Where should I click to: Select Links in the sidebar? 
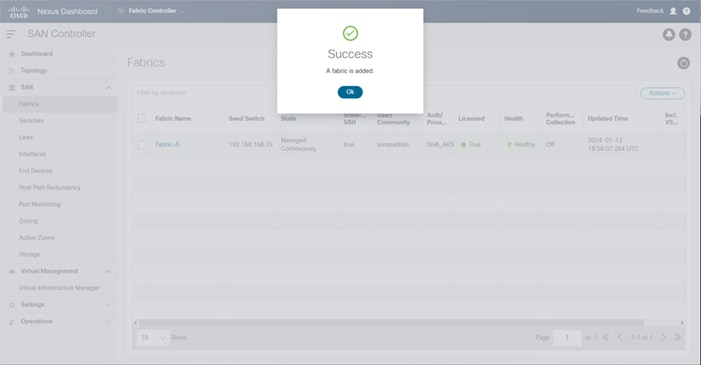click(26, 137)
